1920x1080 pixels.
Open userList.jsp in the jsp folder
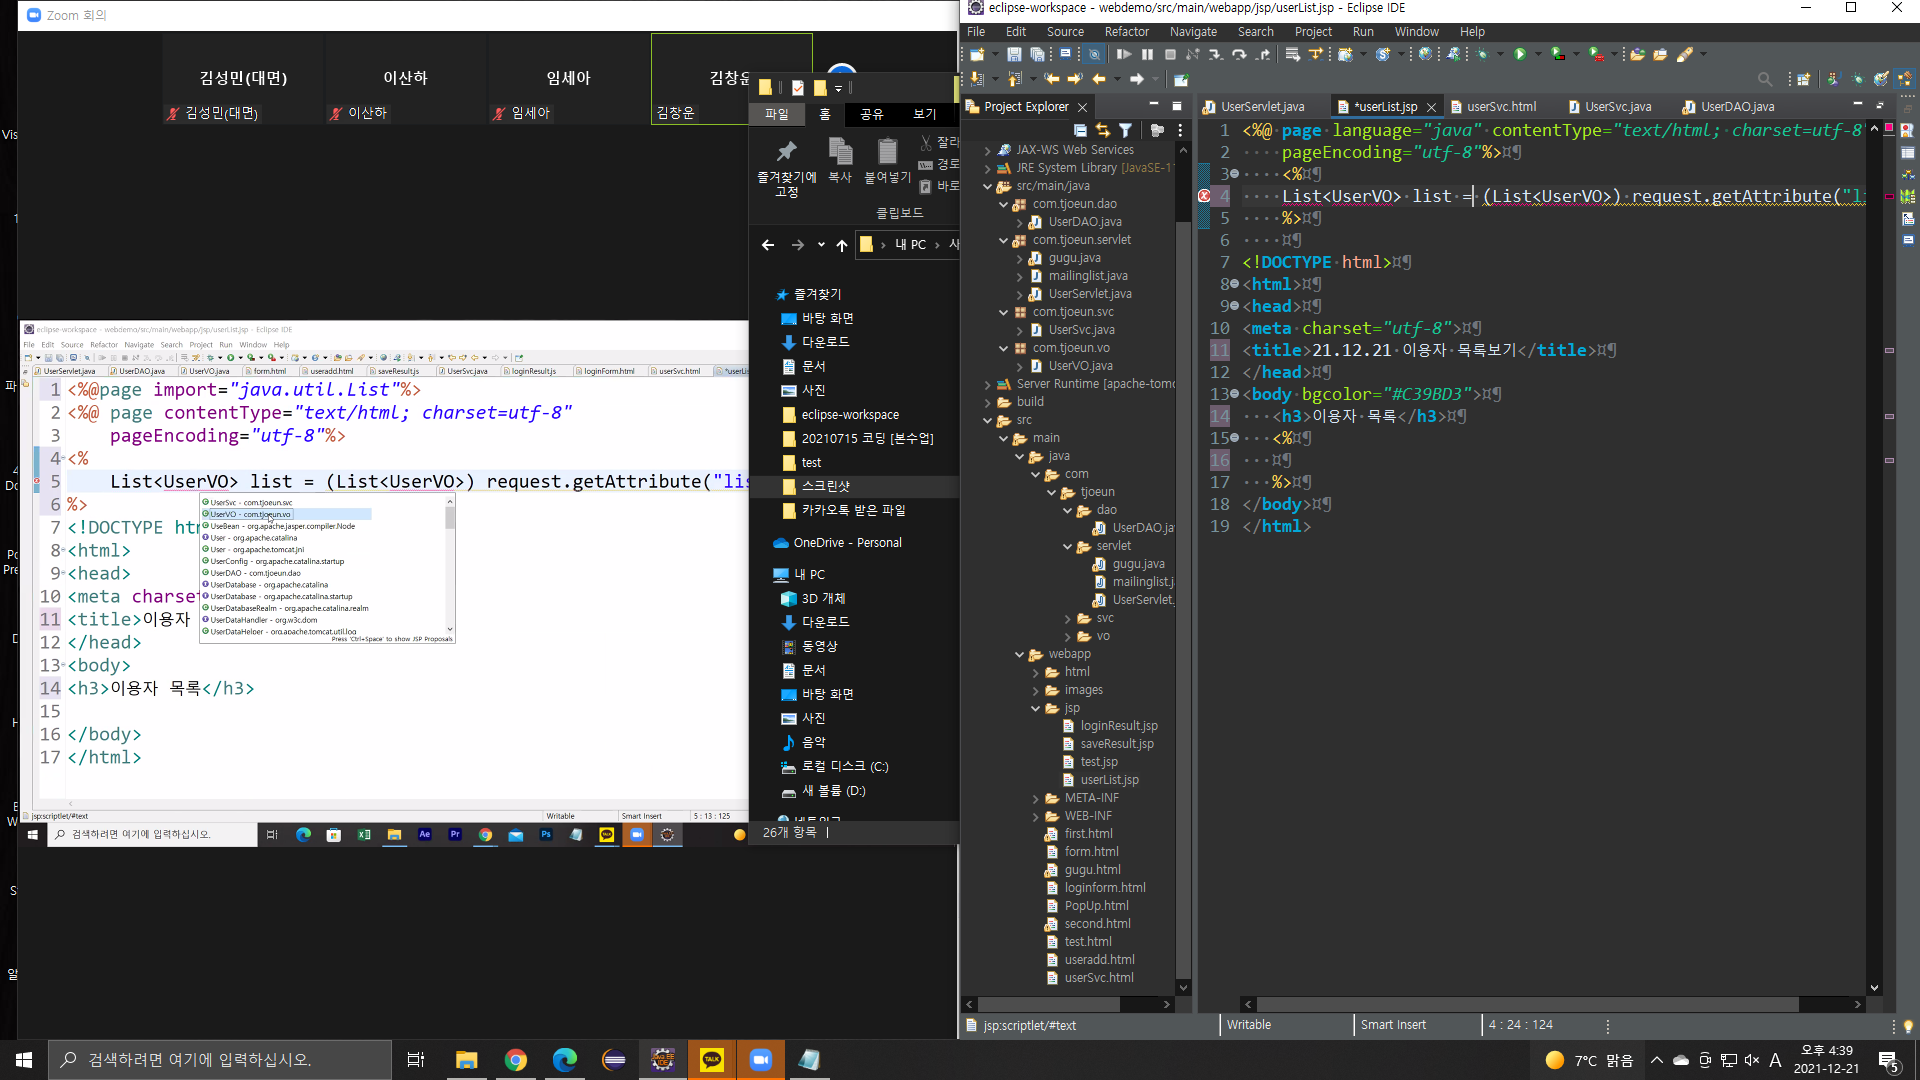[1109, 780]
